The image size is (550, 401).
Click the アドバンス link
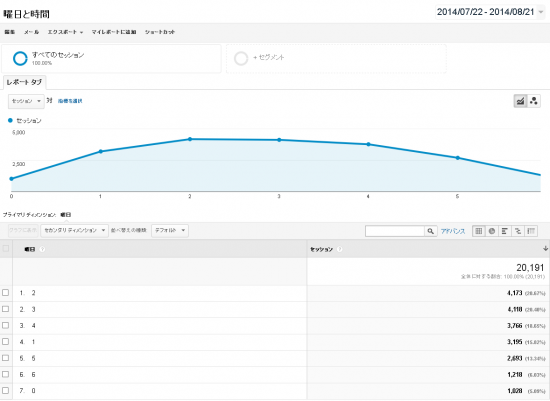pos(453,231)
